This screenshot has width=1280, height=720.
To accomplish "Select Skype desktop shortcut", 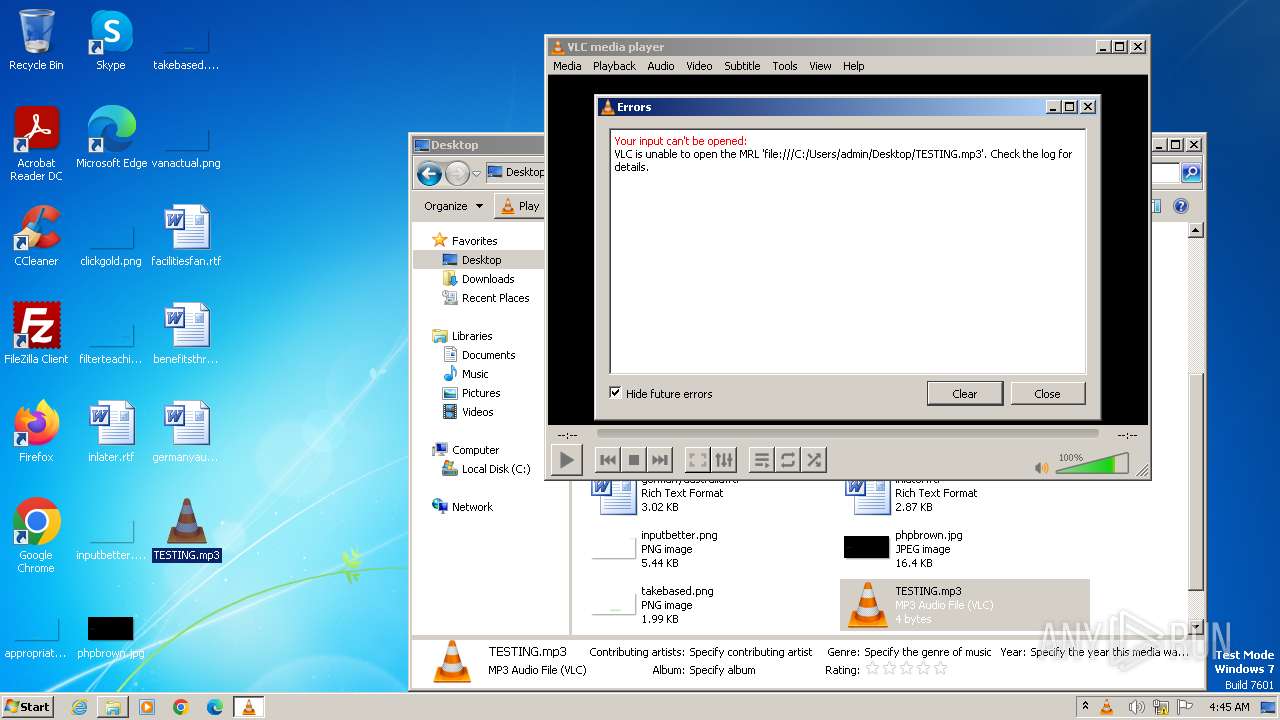I will click(110, 41).
